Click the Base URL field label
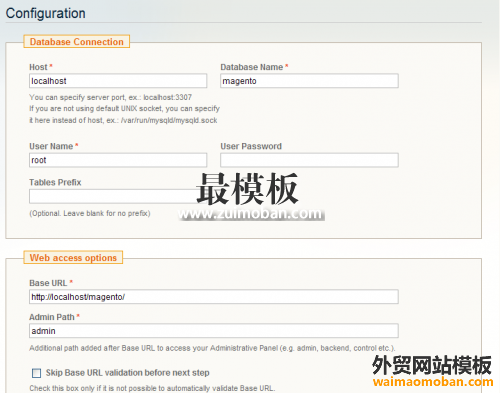 coord(48,283)
